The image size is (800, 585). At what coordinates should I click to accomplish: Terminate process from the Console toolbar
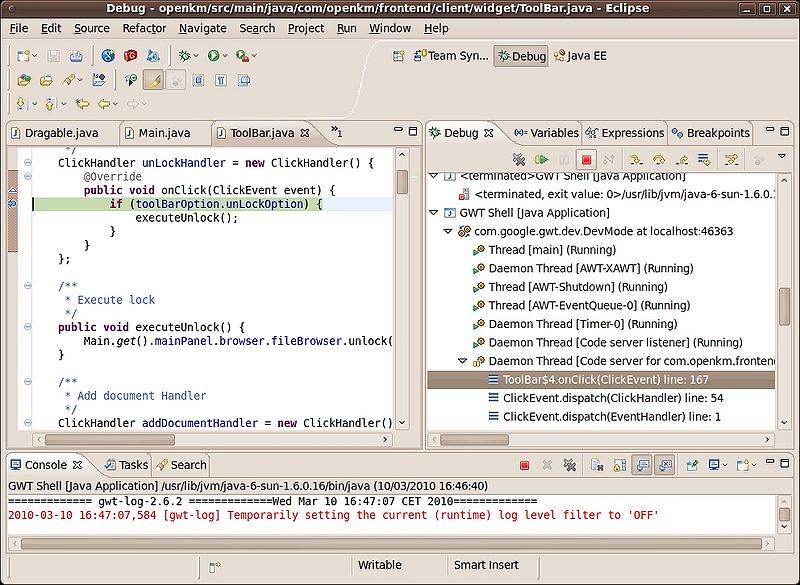coord(524,465)
